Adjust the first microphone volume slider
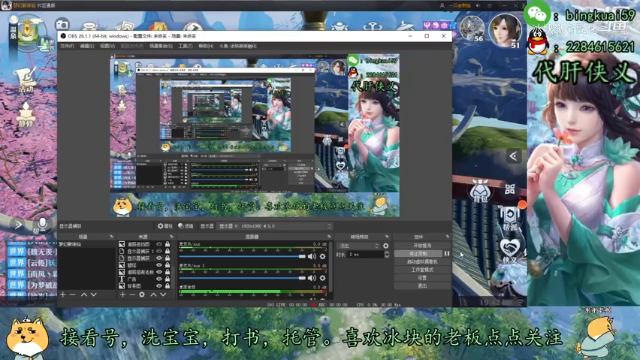Image resolution: width=640 pixels, height=360 pixels. [242, 256]
